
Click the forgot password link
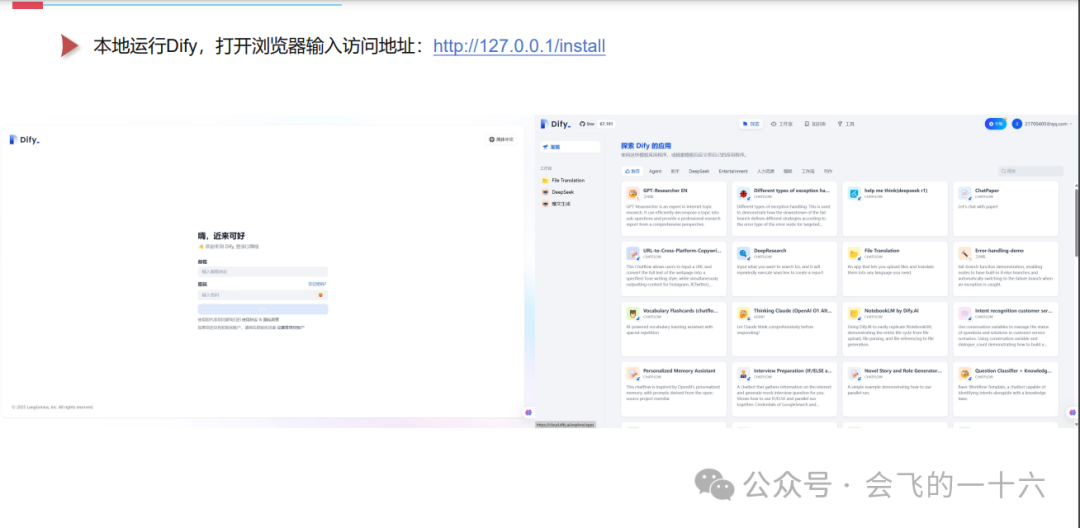tap(318, 284)
